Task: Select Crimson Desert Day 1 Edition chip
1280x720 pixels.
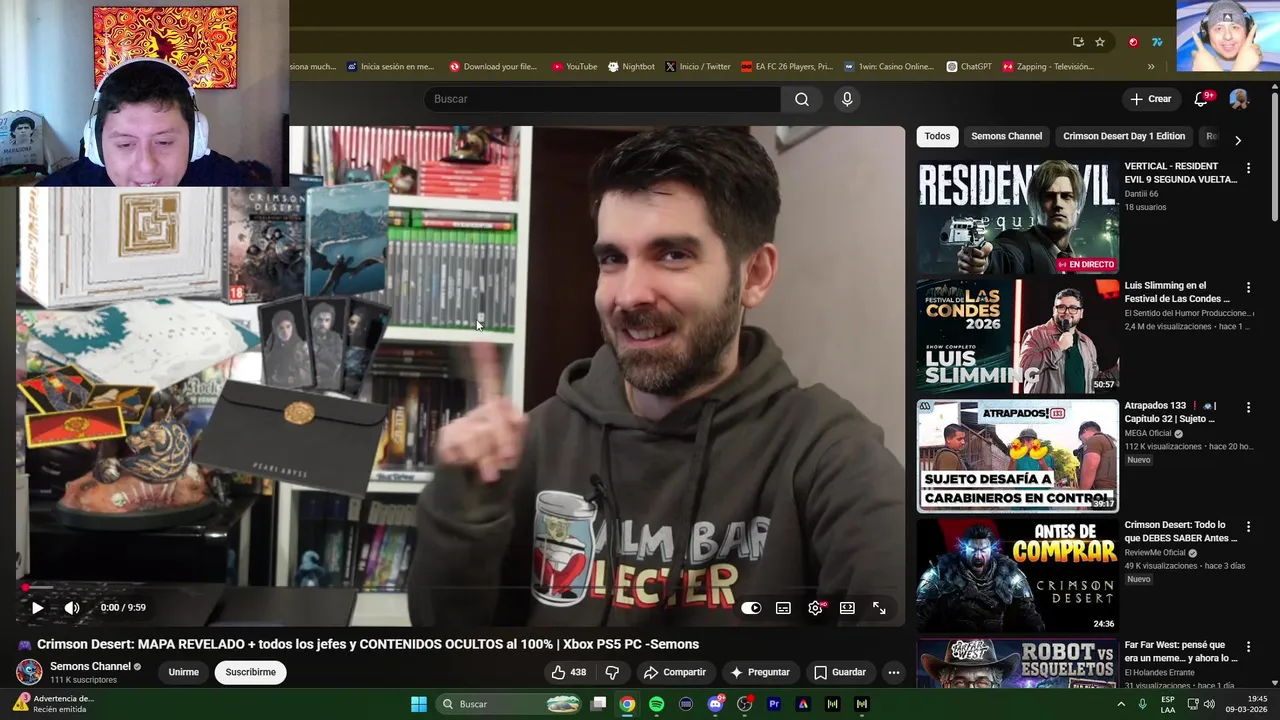Action: pyautogui.click(x=1124, y=136)
